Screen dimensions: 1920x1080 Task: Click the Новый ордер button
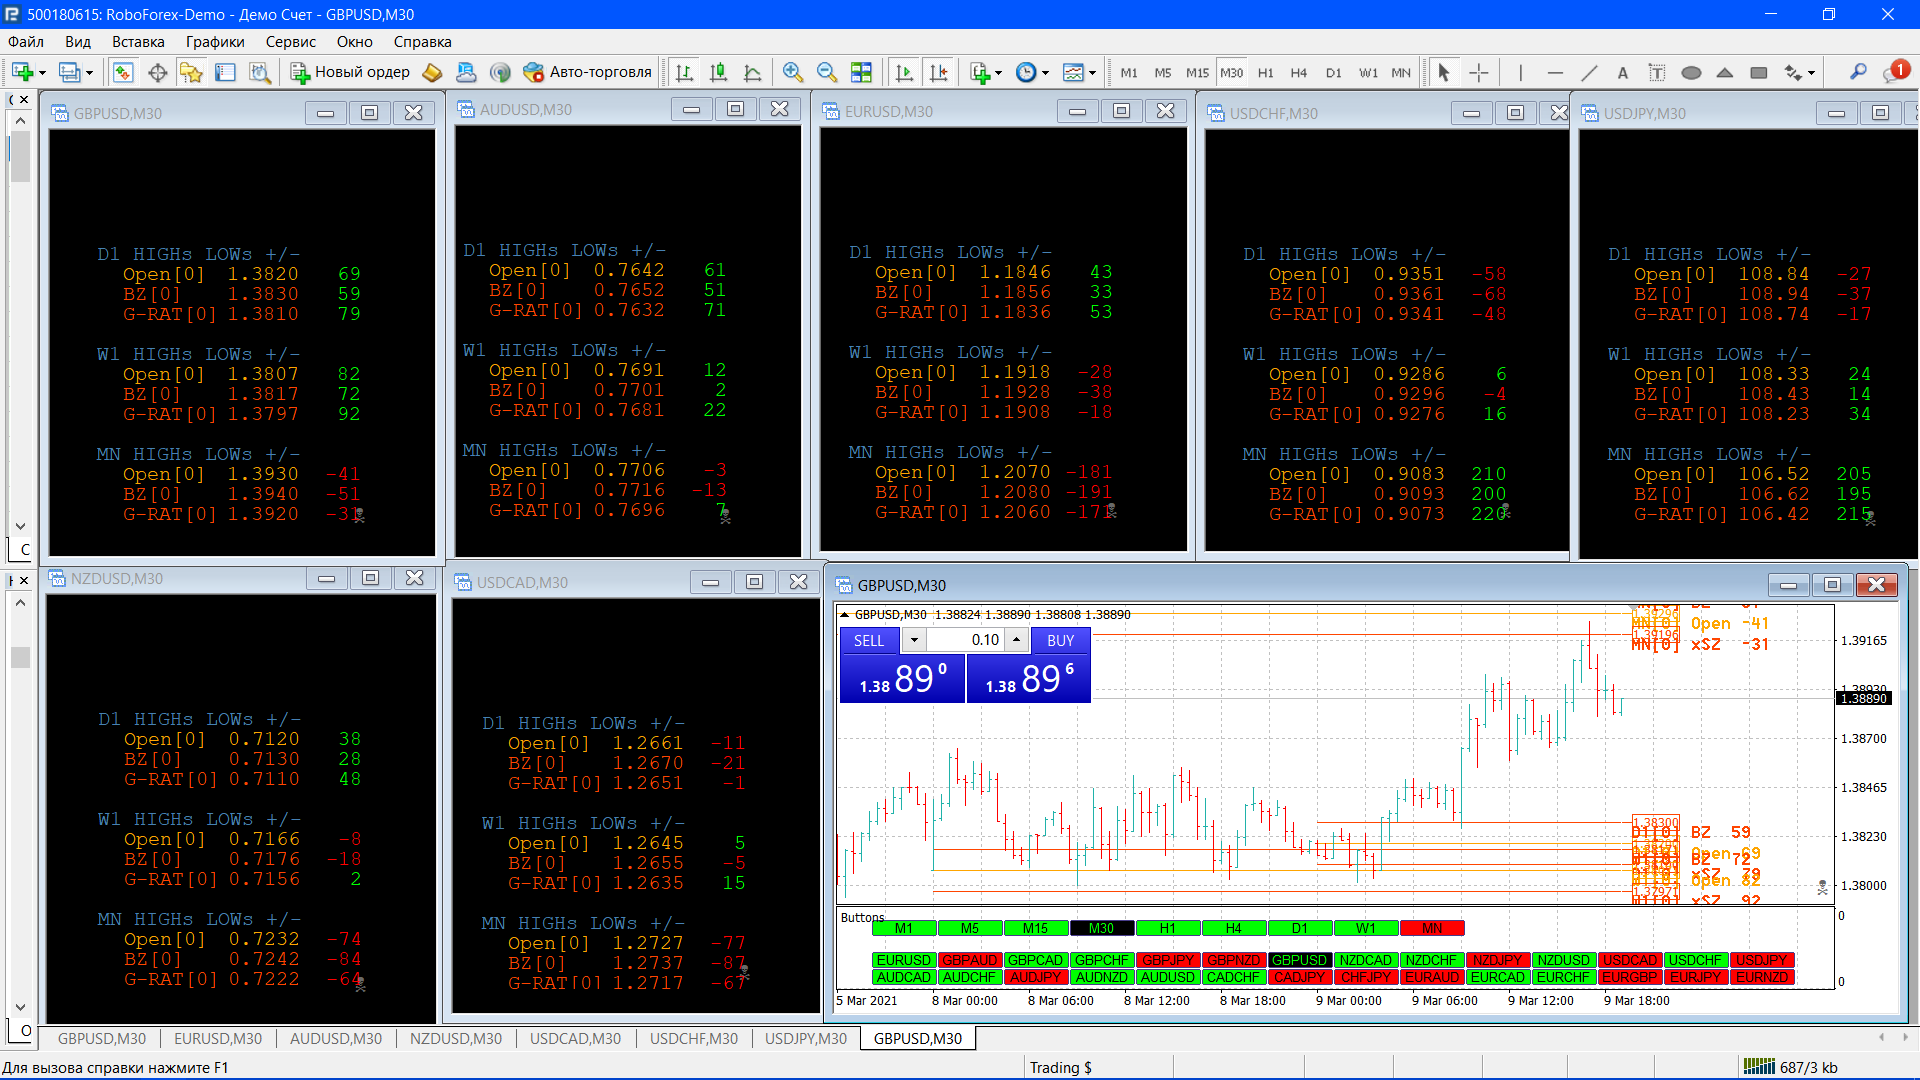click(x=350, y=72)
